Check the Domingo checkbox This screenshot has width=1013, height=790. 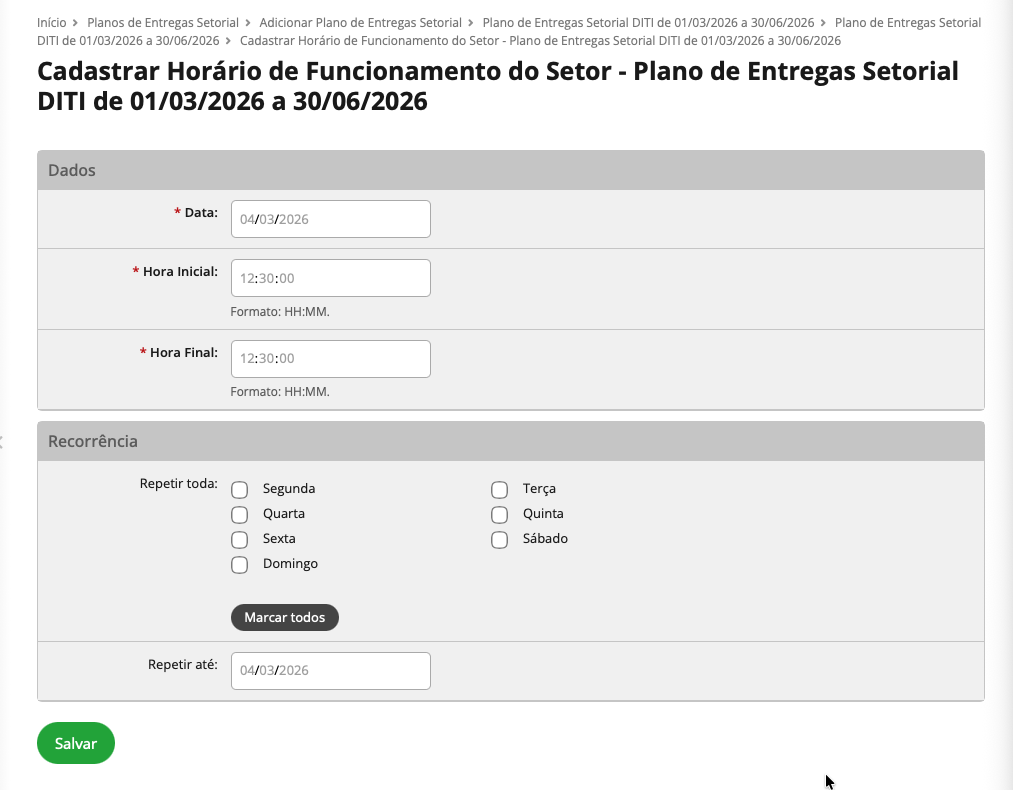pyautogui.click(x=240, y=565)
